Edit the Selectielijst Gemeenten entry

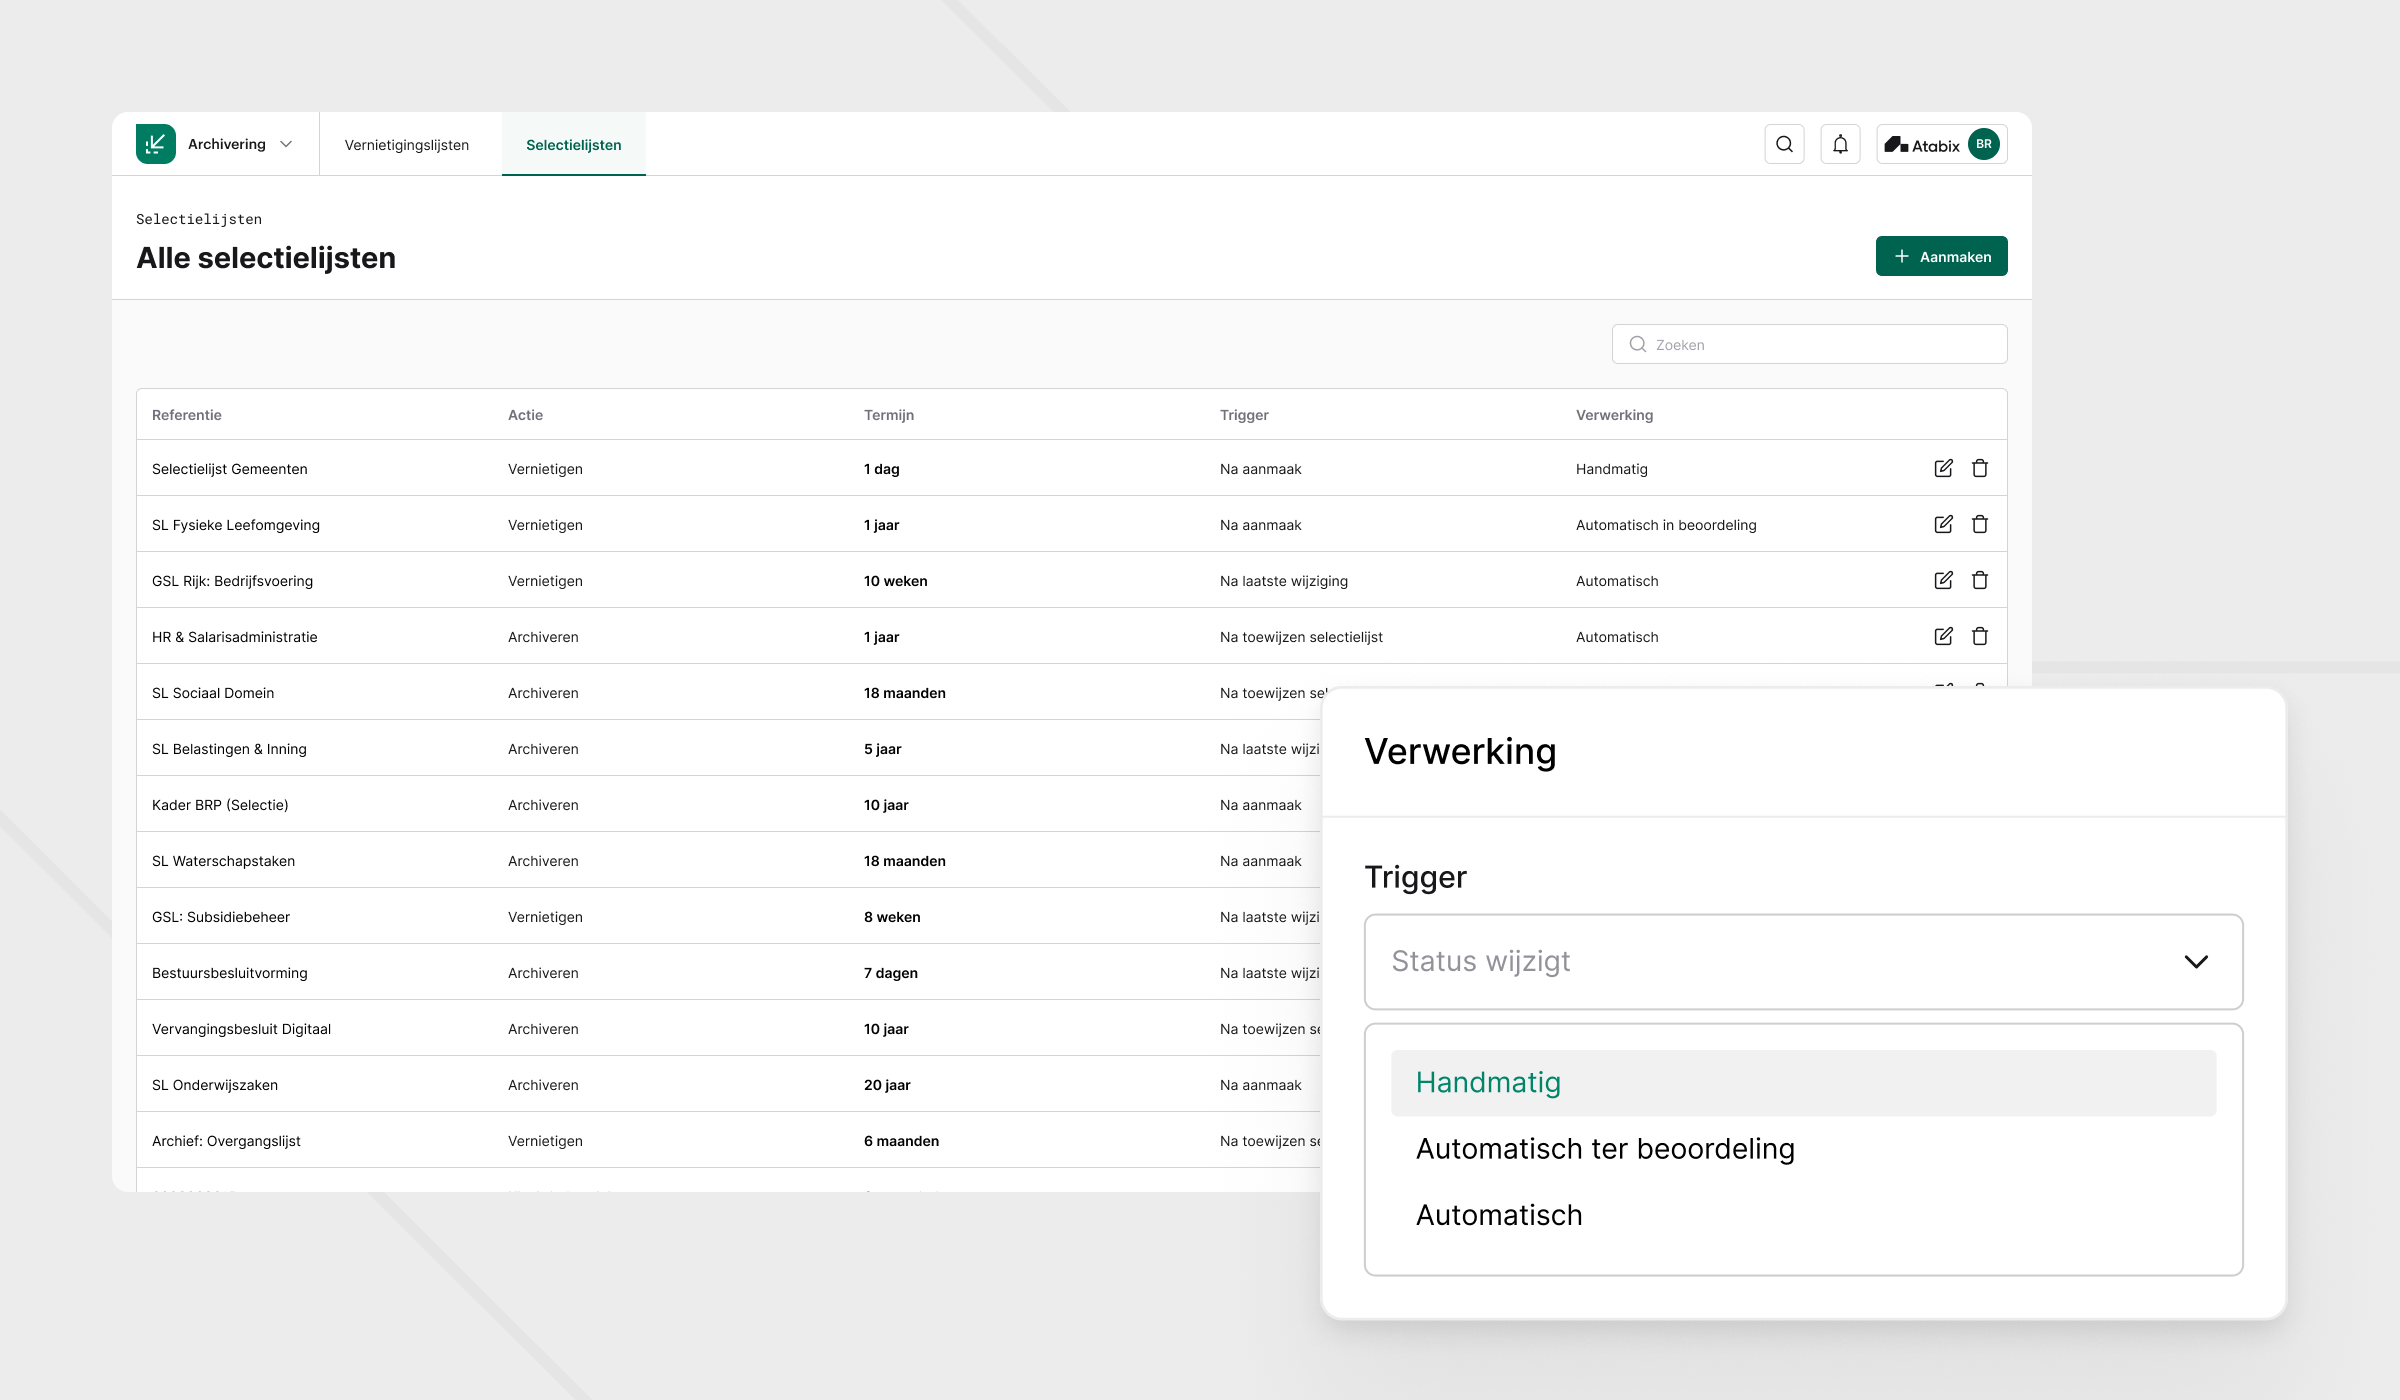pyautogui.click(x=1943, y=468)
